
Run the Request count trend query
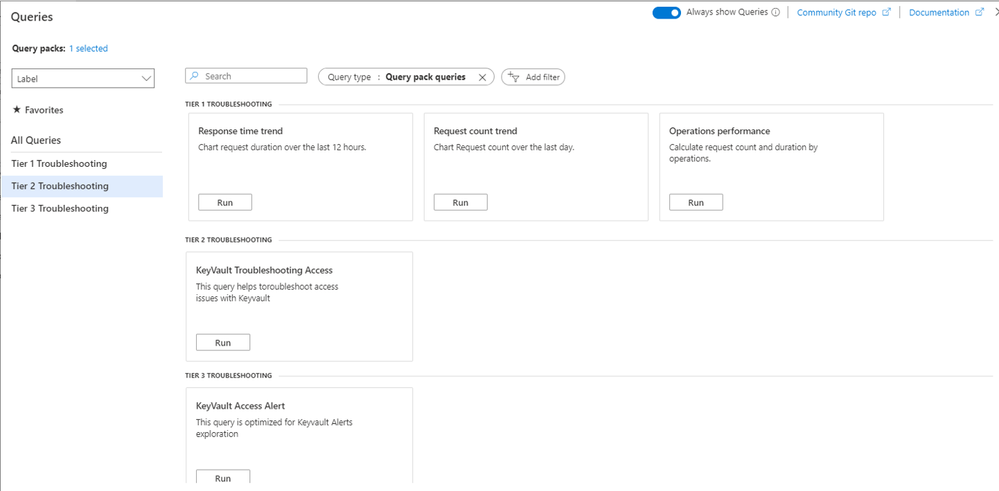click(x=460, y=202)
